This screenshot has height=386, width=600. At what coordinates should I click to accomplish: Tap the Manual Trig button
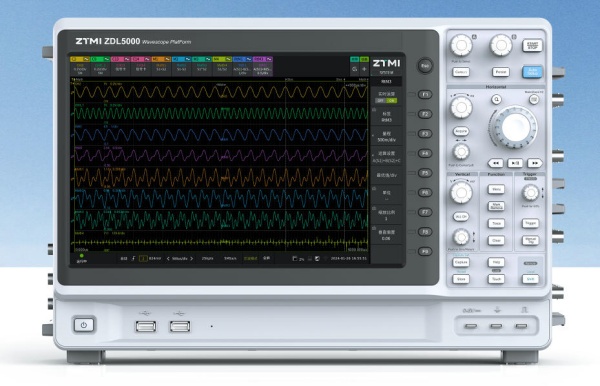click(530, 240)
